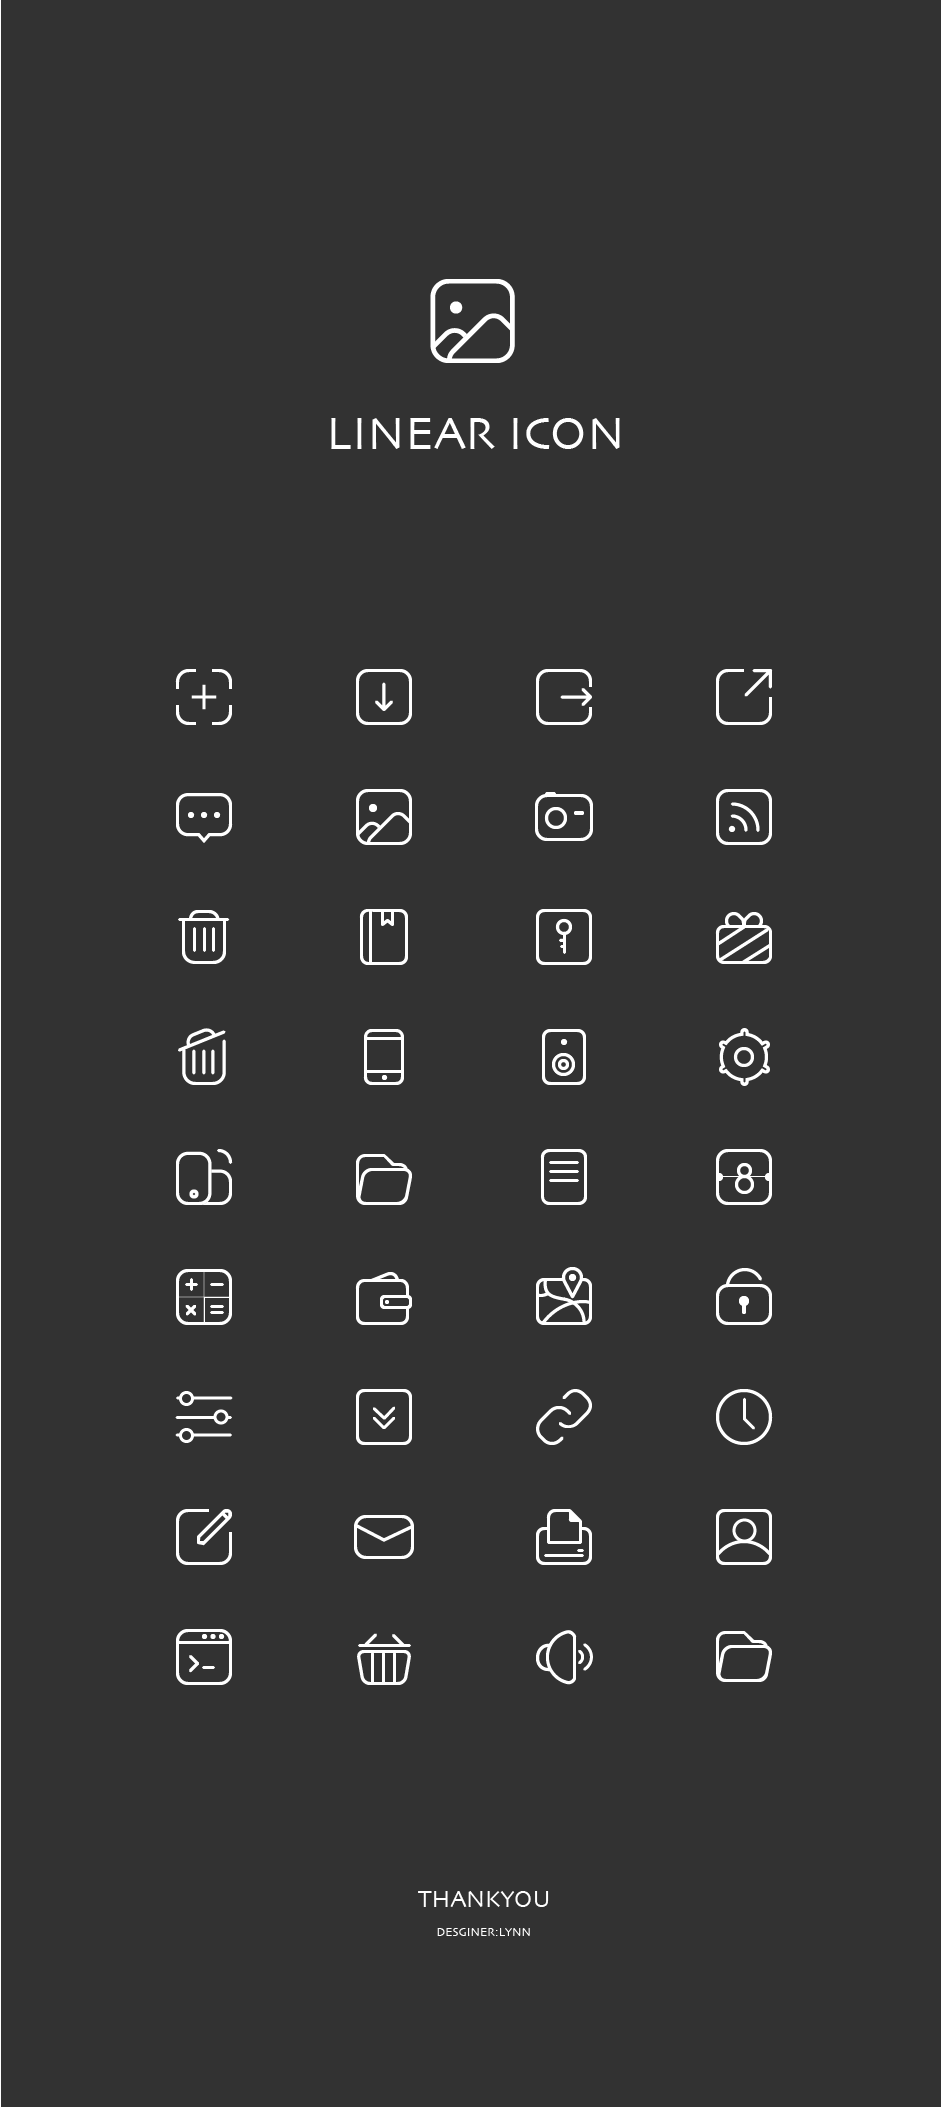The image size is (941, 2107).
Task: Click the unlocked padlock icon
Action: (744, 1296)
